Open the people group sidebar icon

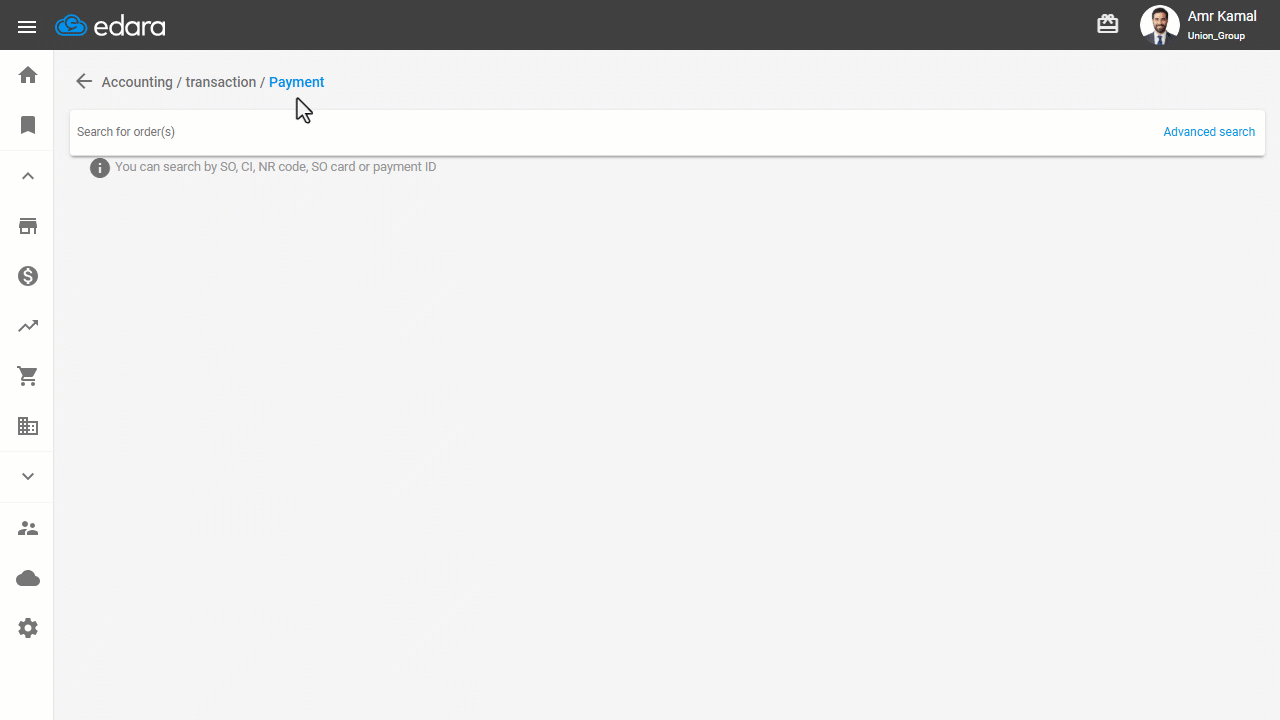click(x=28, y=528)
